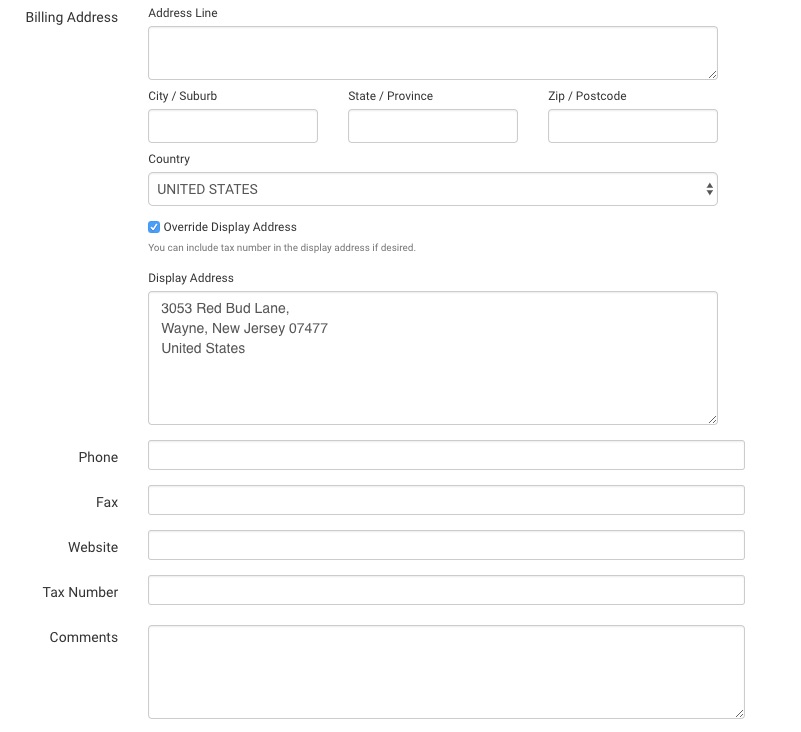Click the Comments resize handle corner

(739, 714)
